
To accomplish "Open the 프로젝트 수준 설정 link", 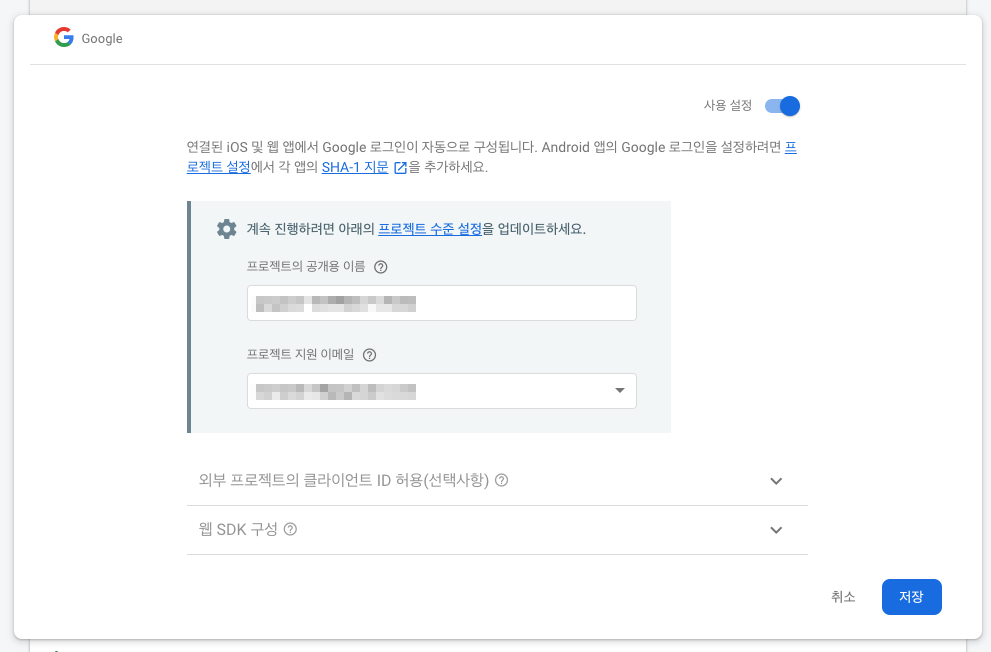I will coord(430,229).
